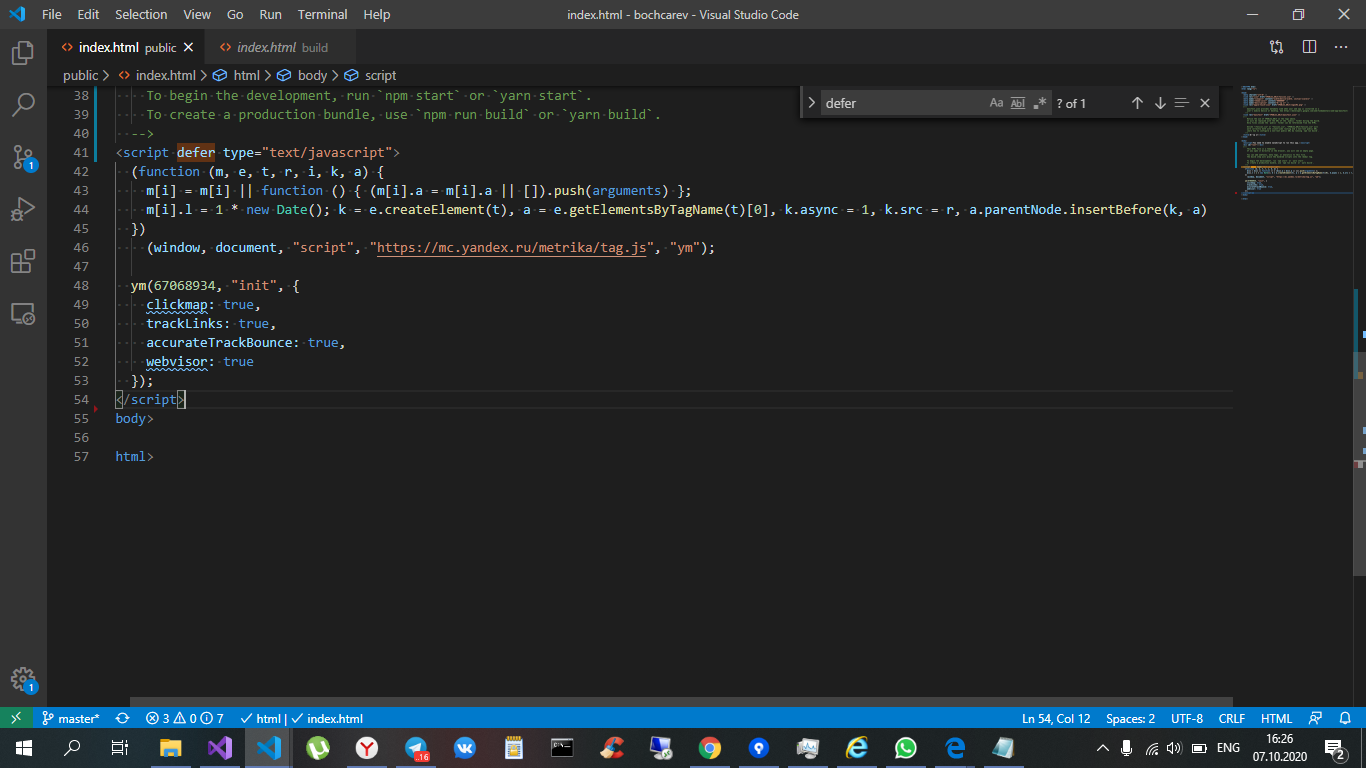Open the Selection menu
This screenshot has width=1366, height=768.
(141, 14)
